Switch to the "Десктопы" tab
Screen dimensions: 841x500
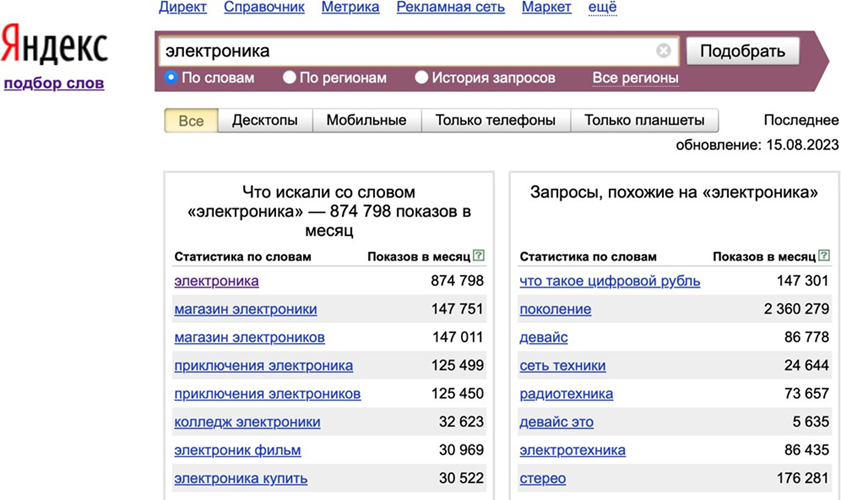point(265,120)
